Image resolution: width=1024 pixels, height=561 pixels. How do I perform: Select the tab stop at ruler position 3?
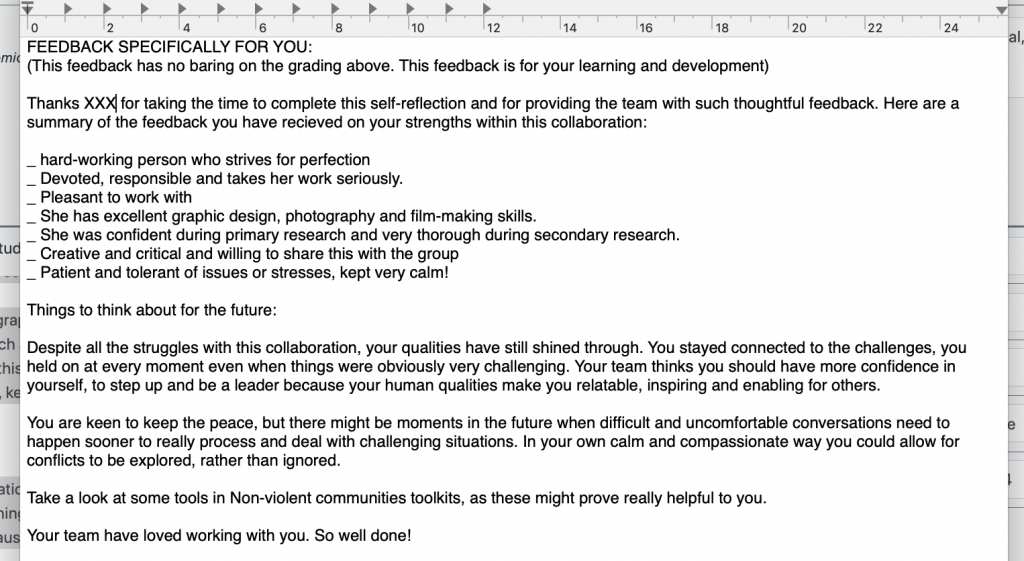coord(144,8)
